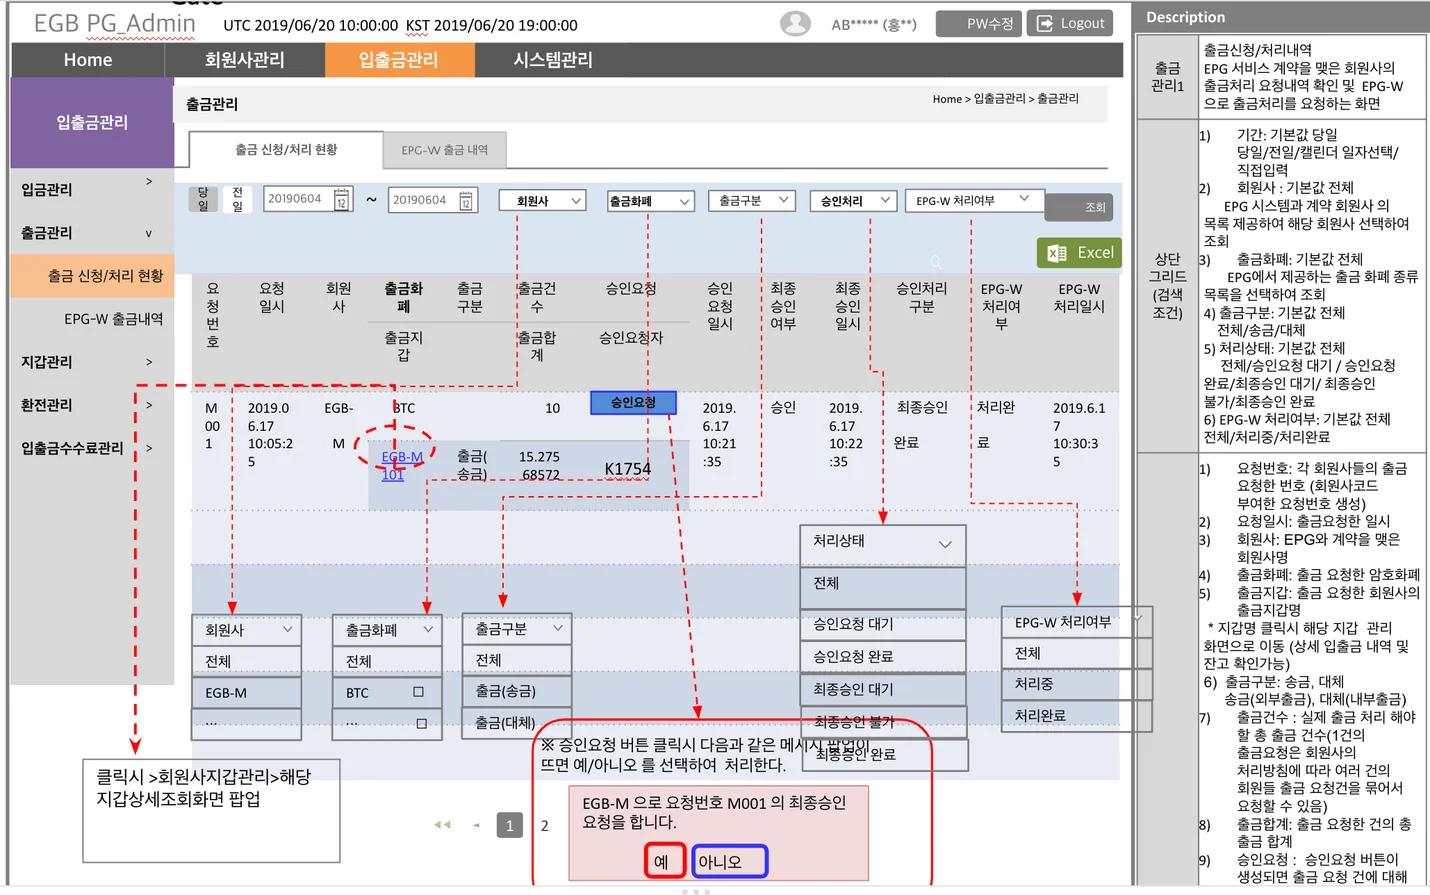Go to page 2 in pagination
This screenshot has height=895, width=1430.
click(x=544, y=826)
